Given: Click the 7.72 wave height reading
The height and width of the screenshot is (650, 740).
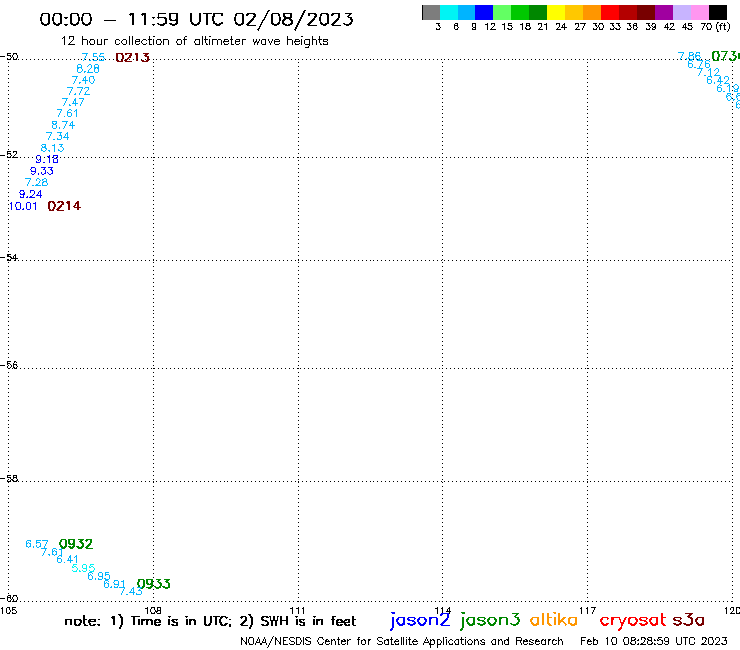Looking at the screenshot, I should pyautogui.click(x=78, y=91).
